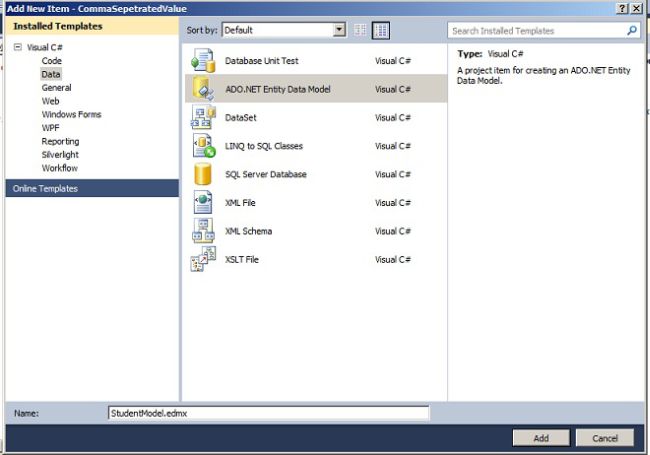Click Visual C# type on XSLT File row
Screen dimensions: 650x455
click(x=393, y=259)
